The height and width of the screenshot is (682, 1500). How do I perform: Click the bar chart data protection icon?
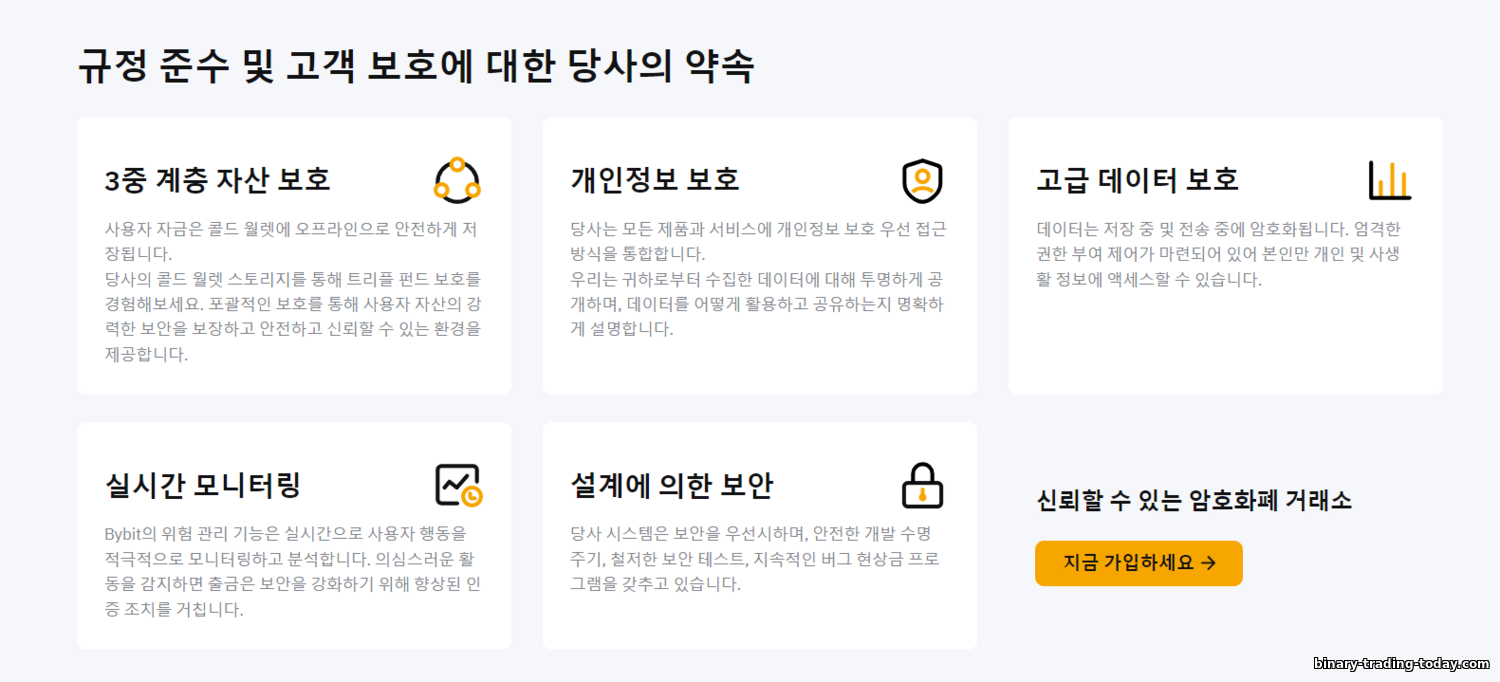[x=1390, y=180]
